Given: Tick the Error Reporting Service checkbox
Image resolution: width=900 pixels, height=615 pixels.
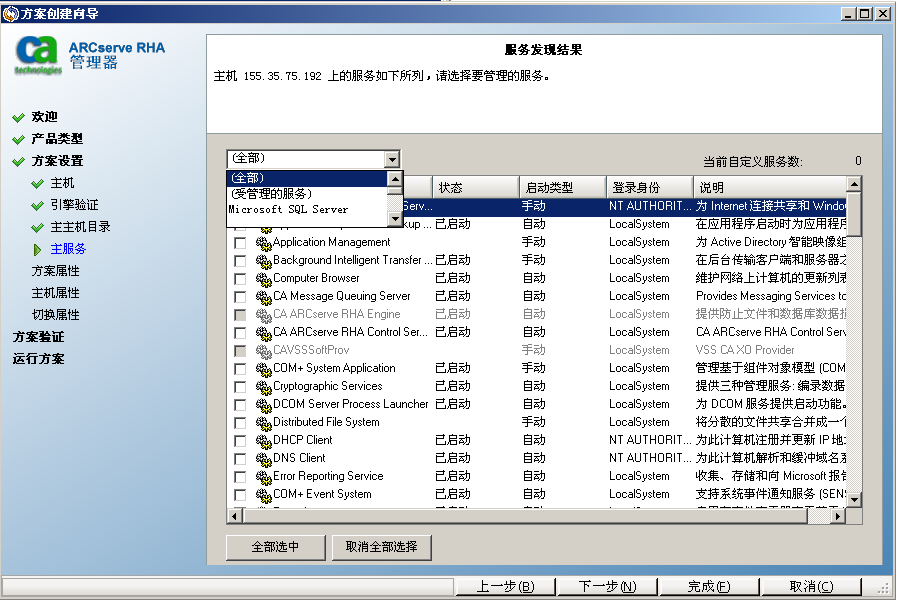Looking at the screenshot, I should [240, 477].
